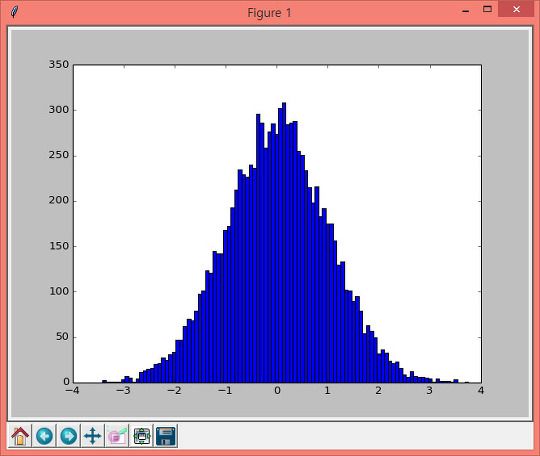This screenshot has height=456, width=540.
Task: Go forward to the next view
Action: (69, 436)
